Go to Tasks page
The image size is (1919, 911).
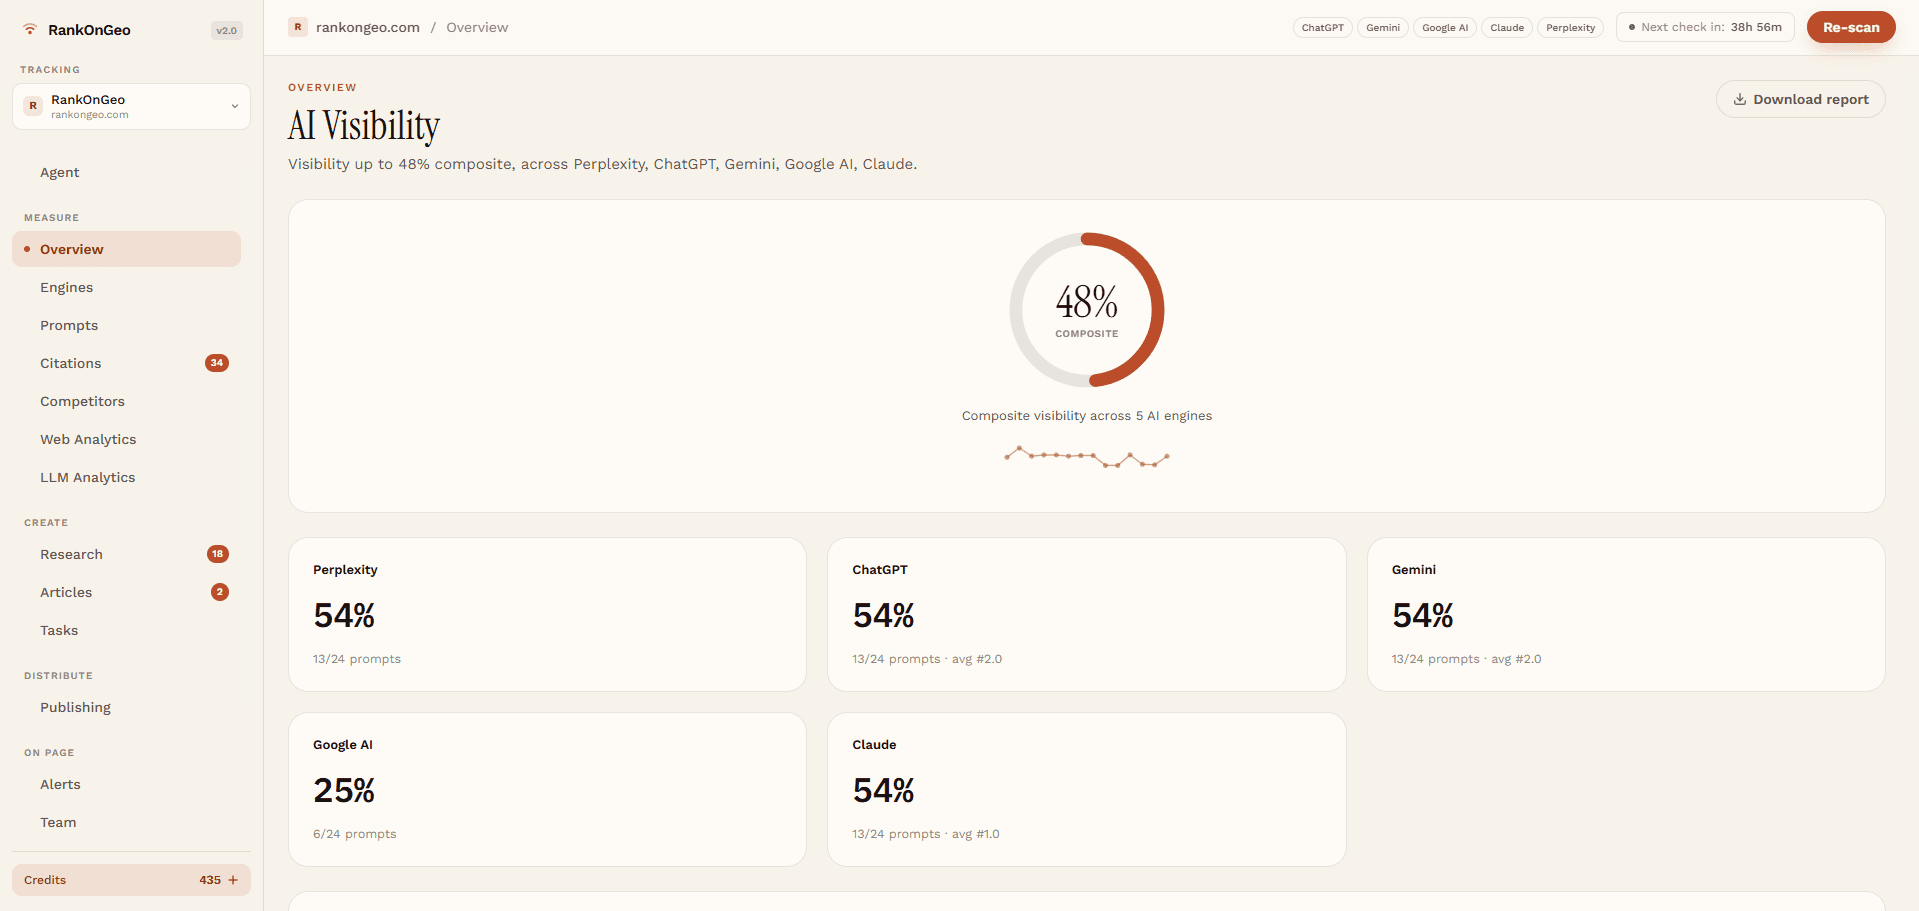click(126, 630)
